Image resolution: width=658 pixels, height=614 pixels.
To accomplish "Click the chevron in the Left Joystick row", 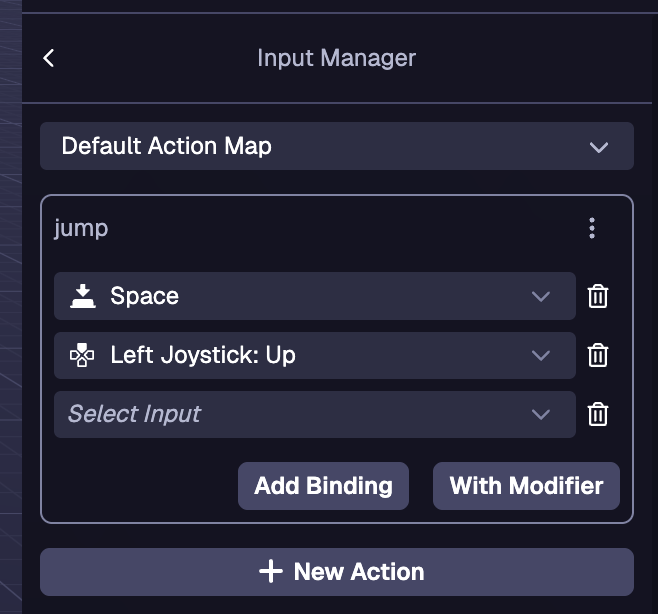I will click(541, 355).
